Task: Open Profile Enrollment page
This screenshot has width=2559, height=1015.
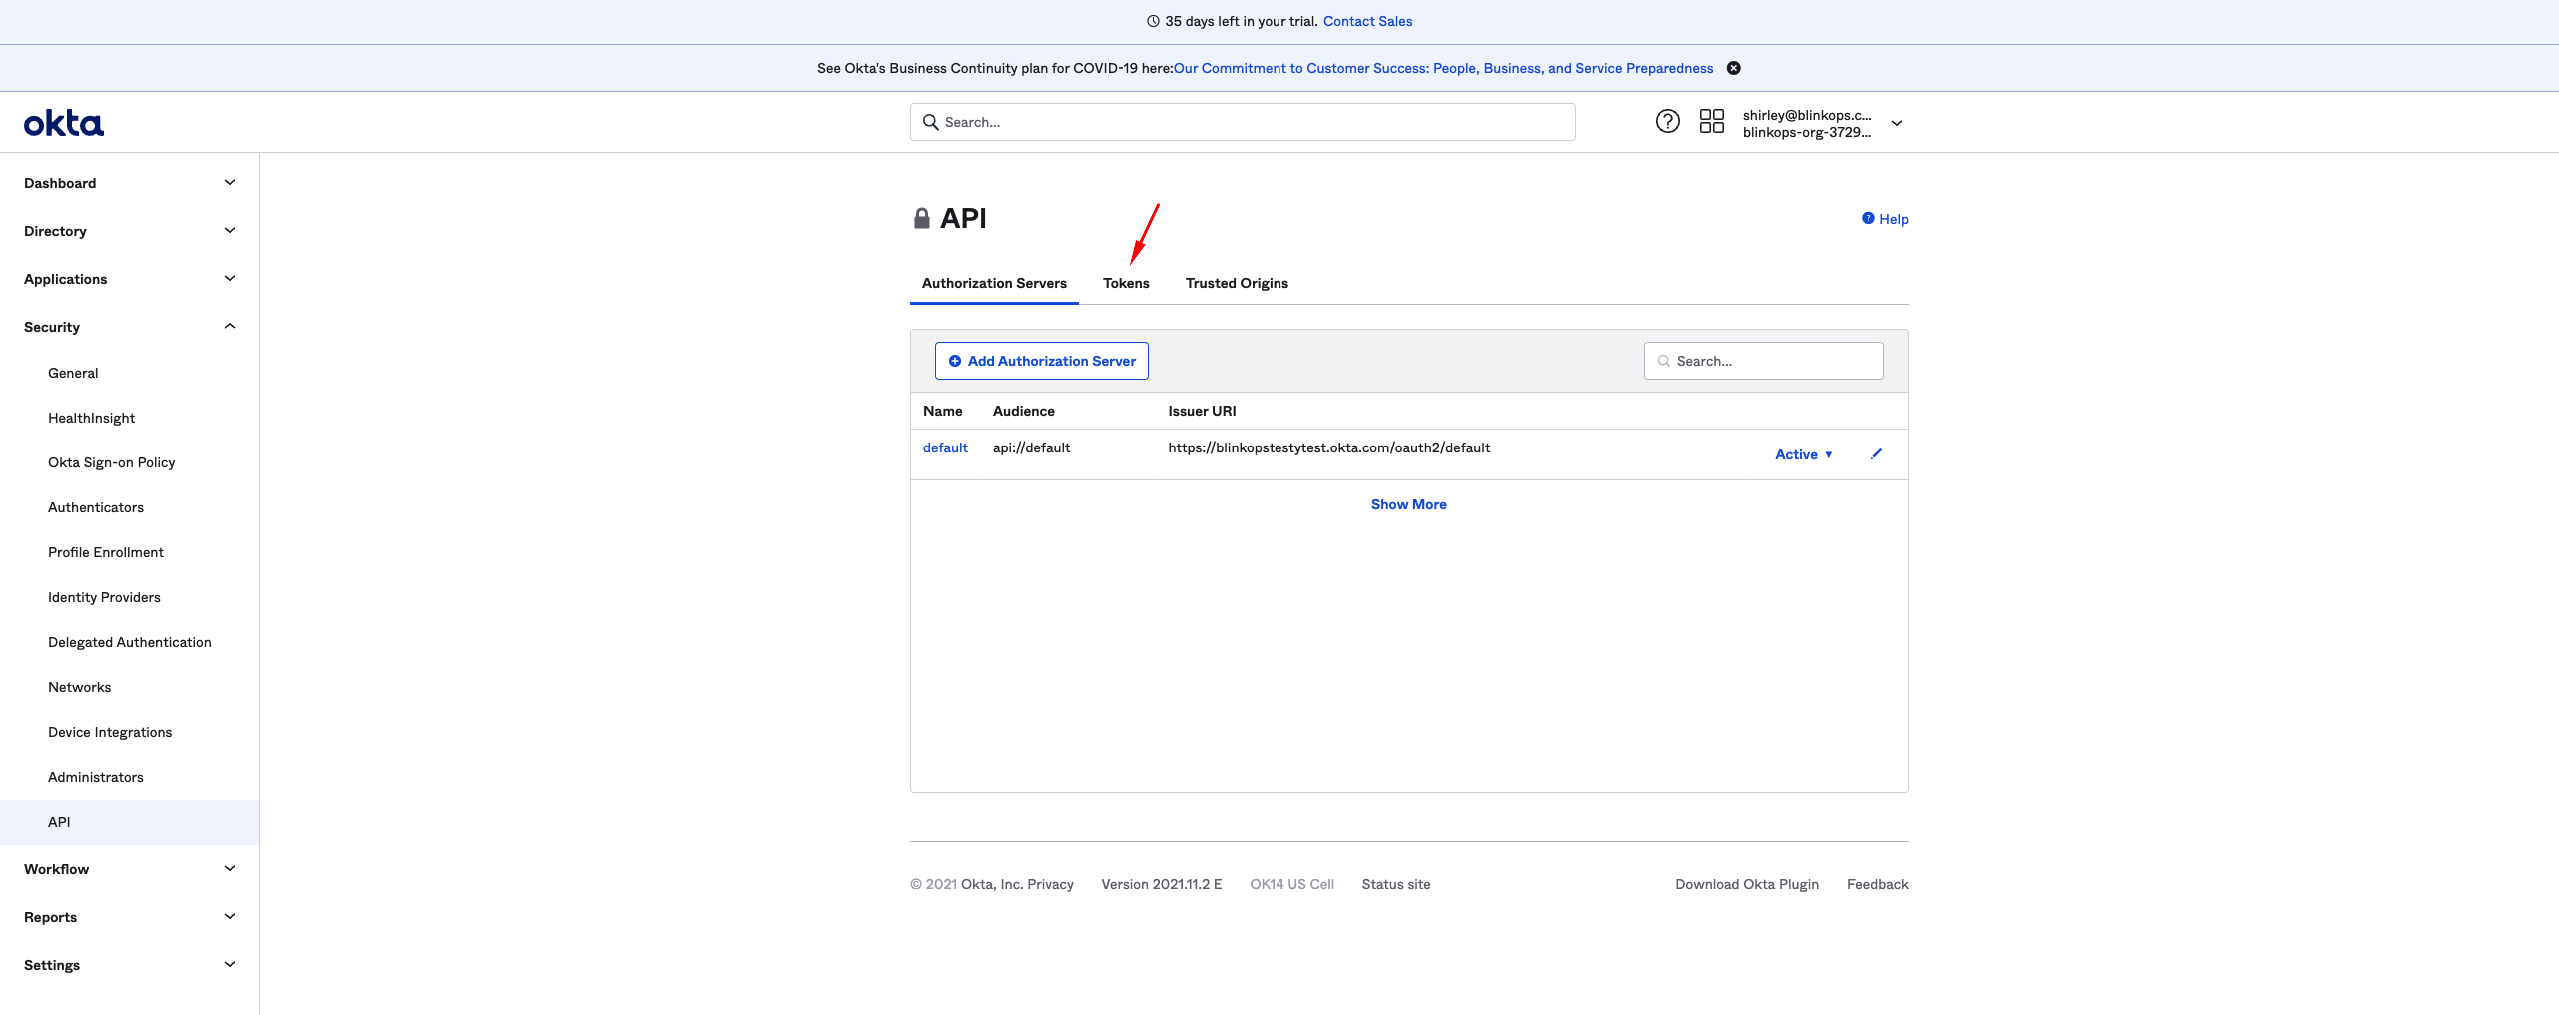Action: pyautogui.click(x=106, y=552)
